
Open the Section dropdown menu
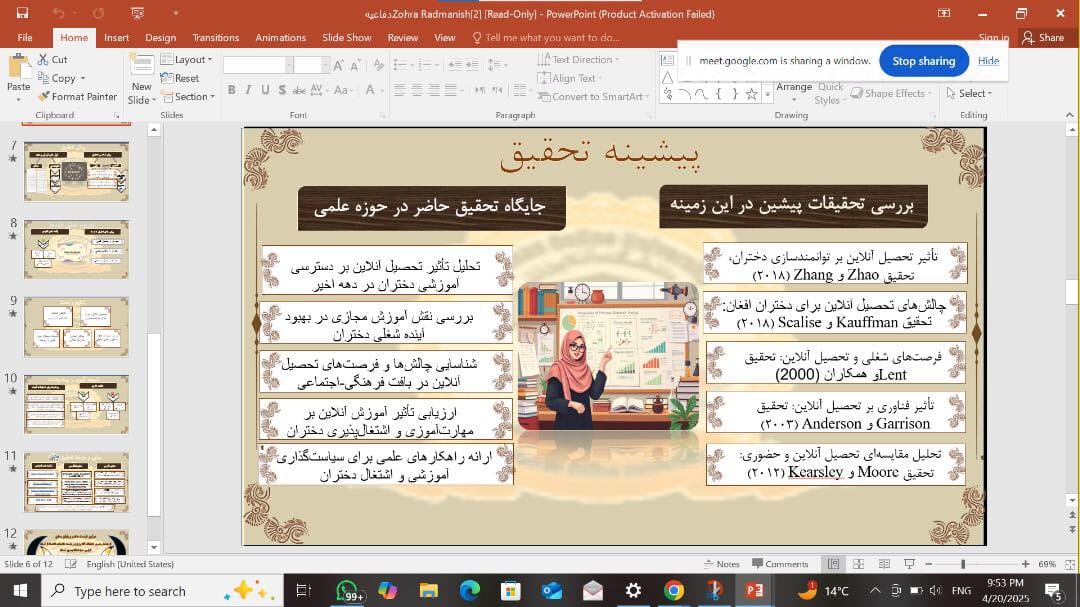click(x=188, y=97)
